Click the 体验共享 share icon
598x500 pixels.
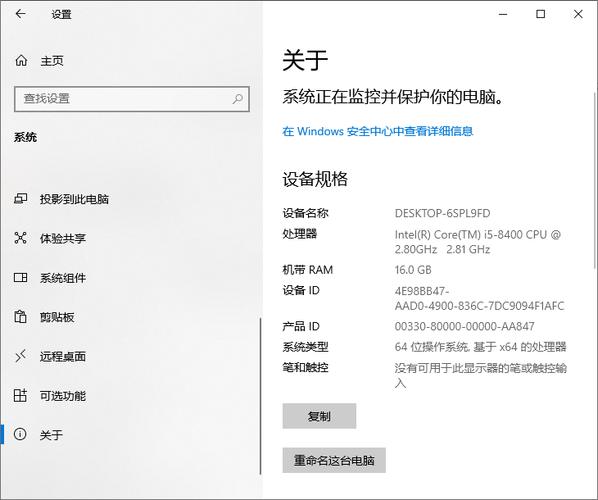point(21,238)
